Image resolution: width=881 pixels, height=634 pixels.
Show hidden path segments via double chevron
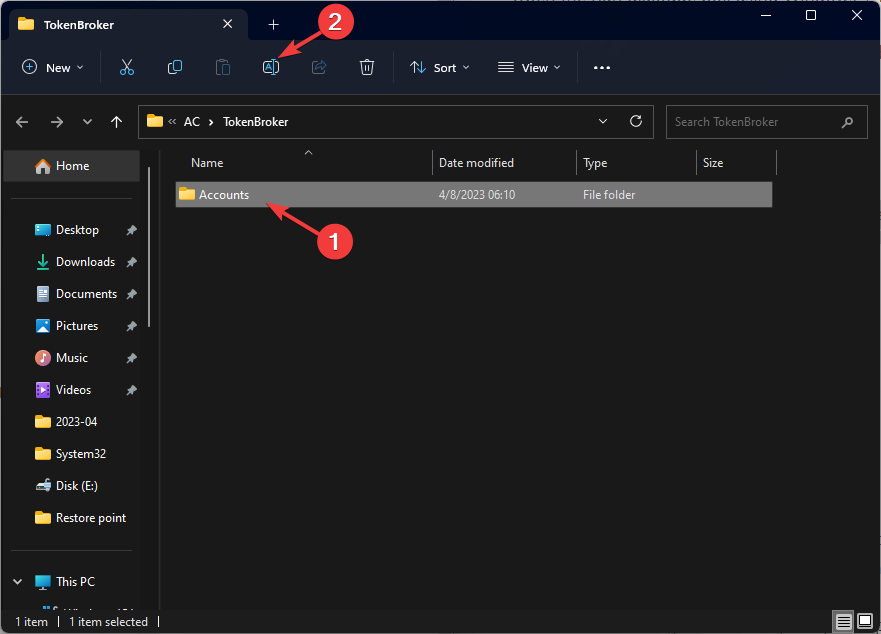[x=172, y=121]
